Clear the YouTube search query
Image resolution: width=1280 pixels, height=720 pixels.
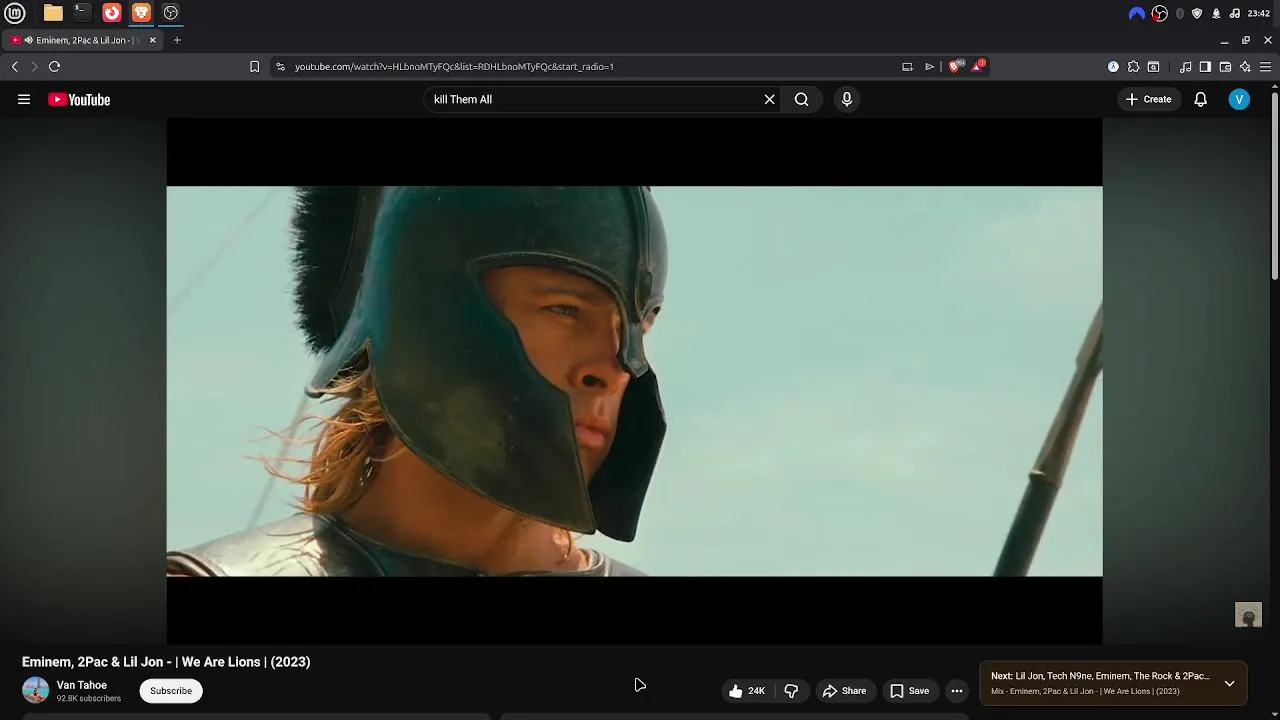click(770, 99)
